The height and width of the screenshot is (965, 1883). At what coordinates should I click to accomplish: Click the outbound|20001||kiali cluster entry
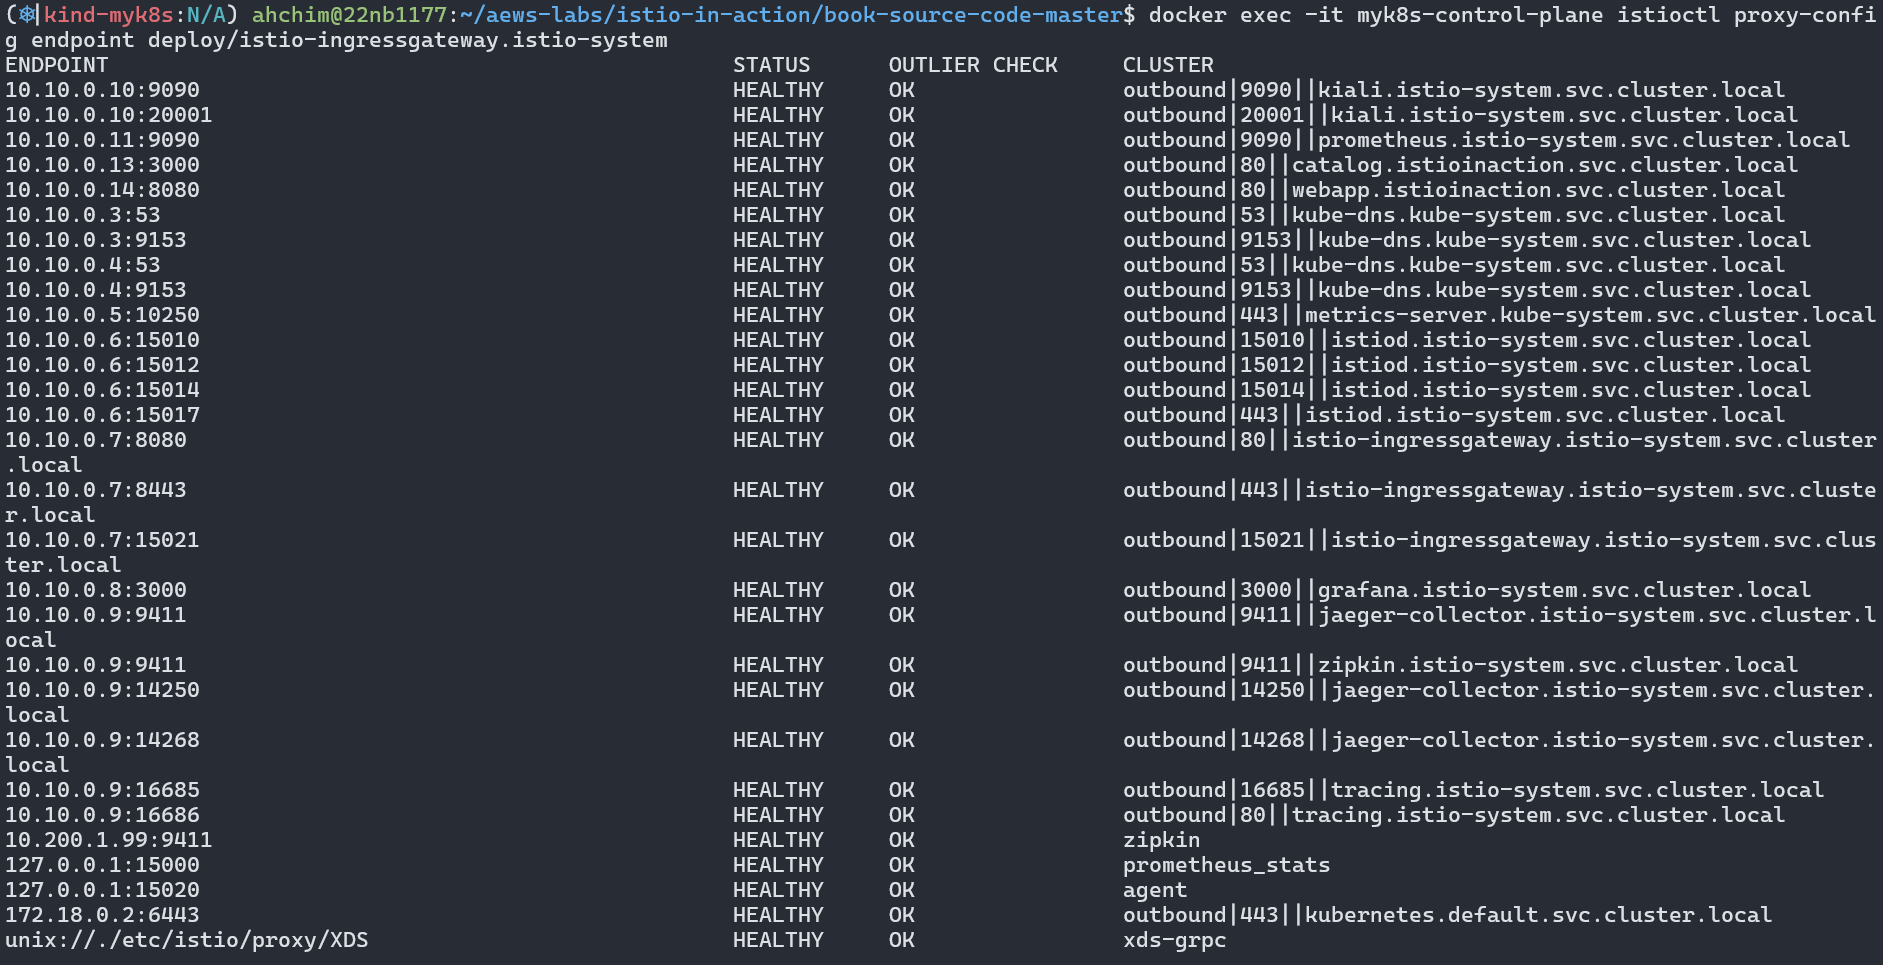pyautogui.click(x=1460, y=115)
